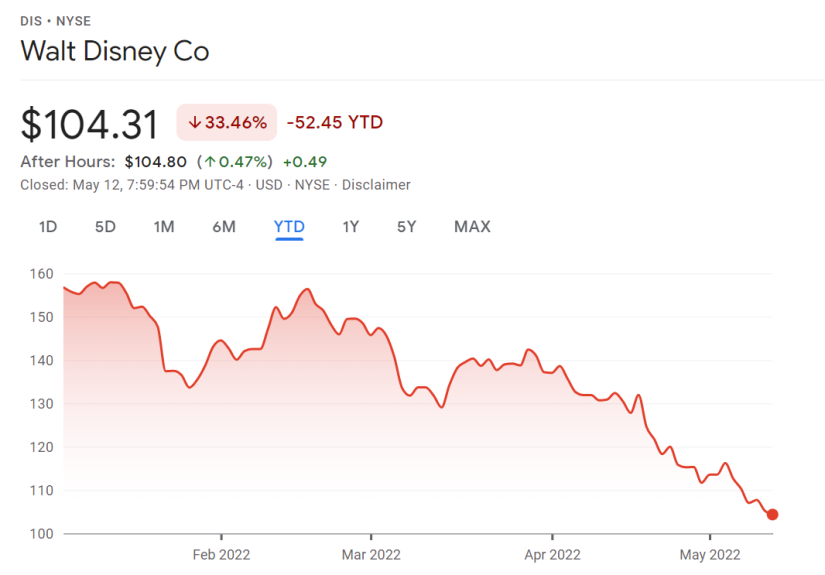
Task: Click the $104.31 closing price
Action: pos(90,125)
